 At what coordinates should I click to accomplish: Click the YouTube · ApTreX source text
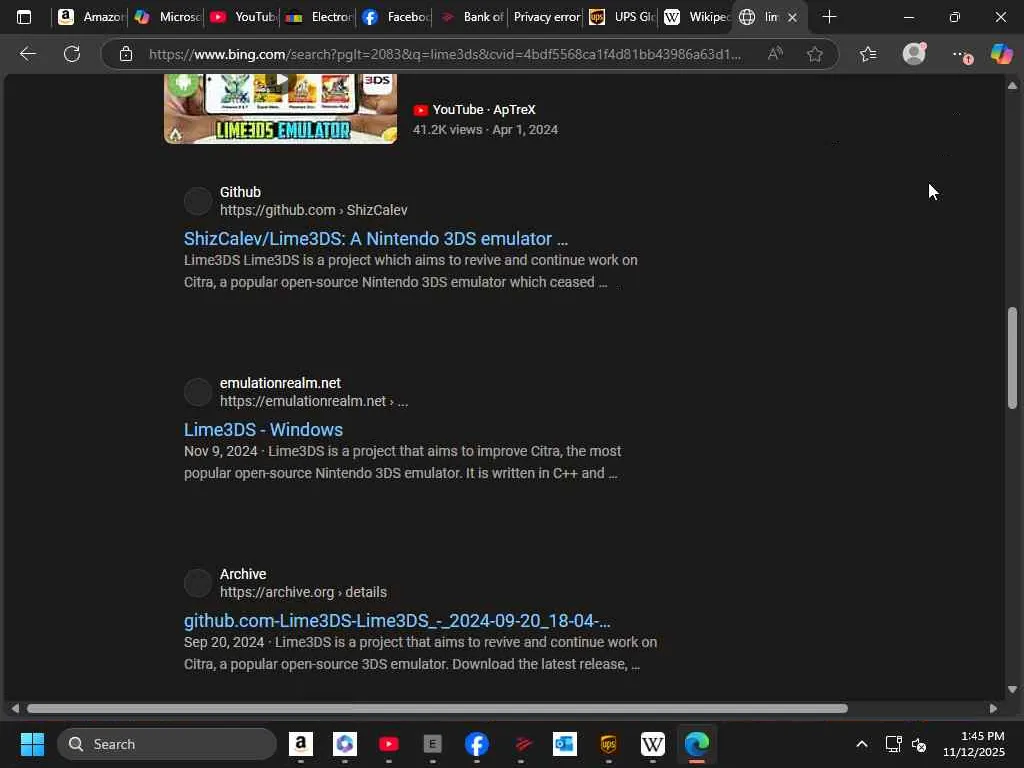[x=484, y=110]
